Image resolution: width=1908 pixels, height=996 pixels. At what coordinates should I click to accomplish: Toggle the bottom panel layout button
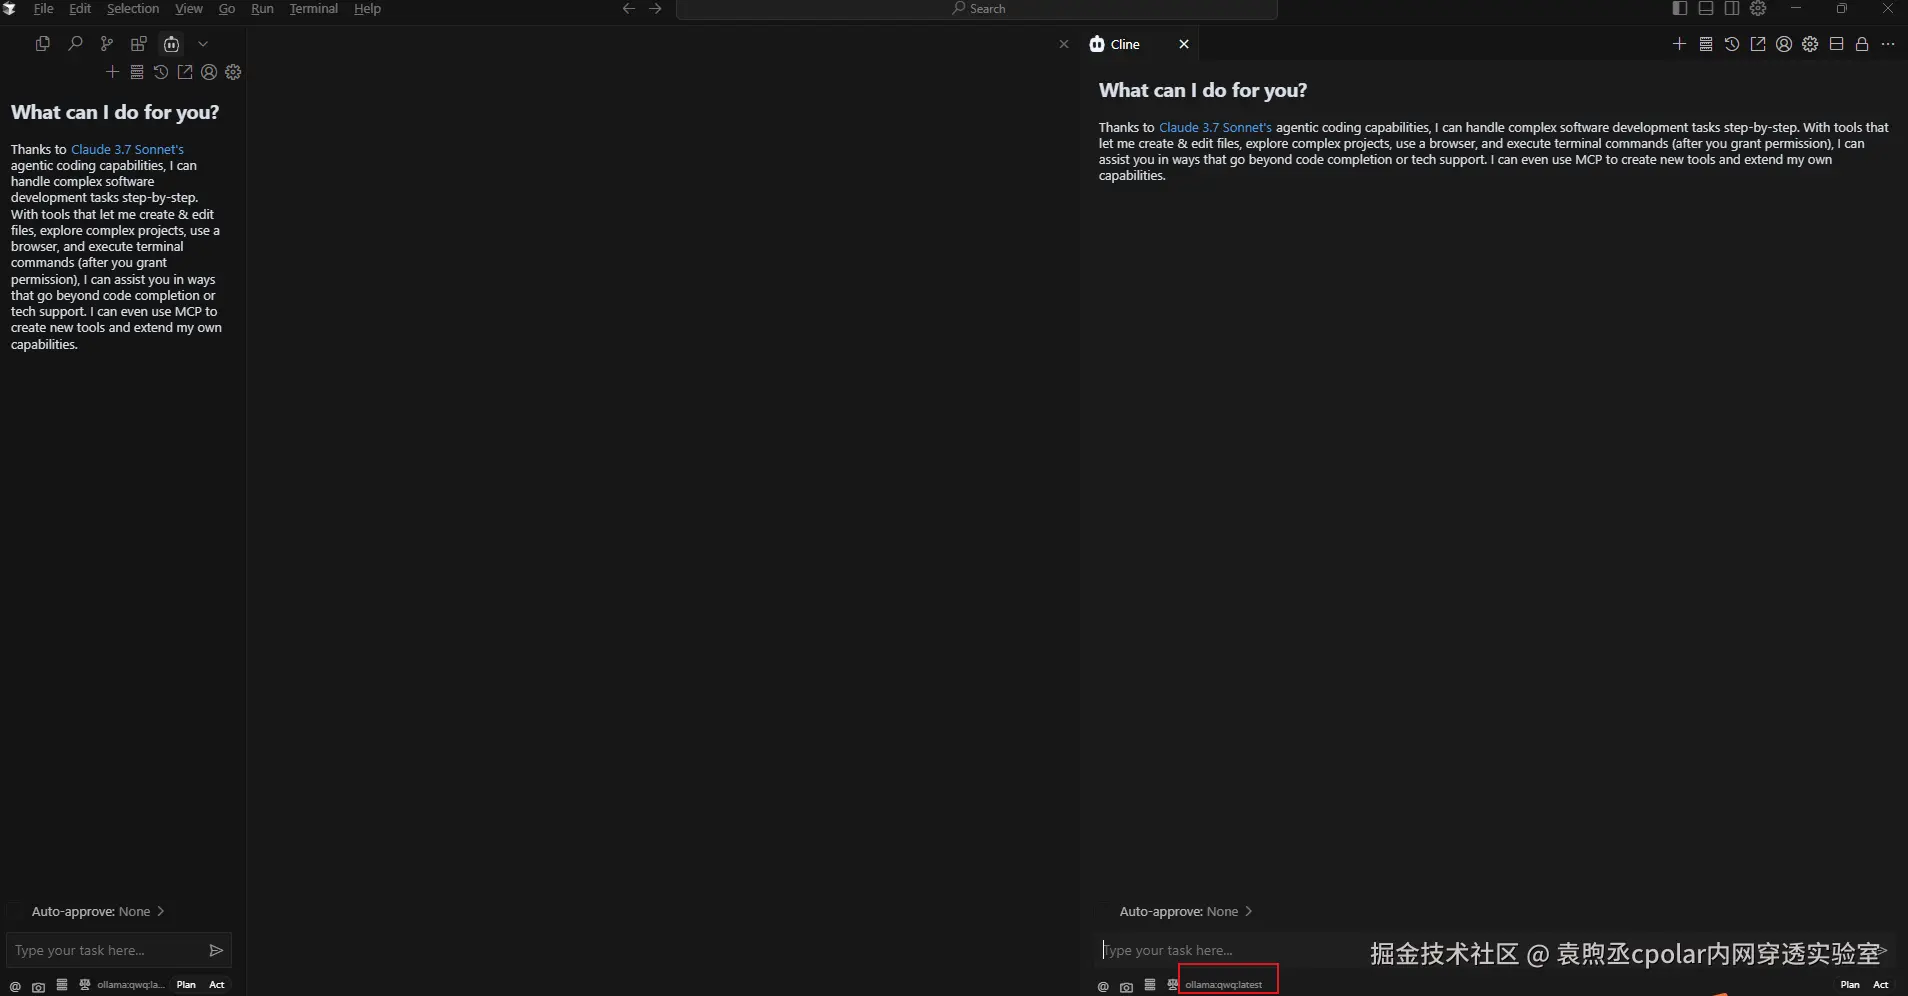pos(1706,8)
